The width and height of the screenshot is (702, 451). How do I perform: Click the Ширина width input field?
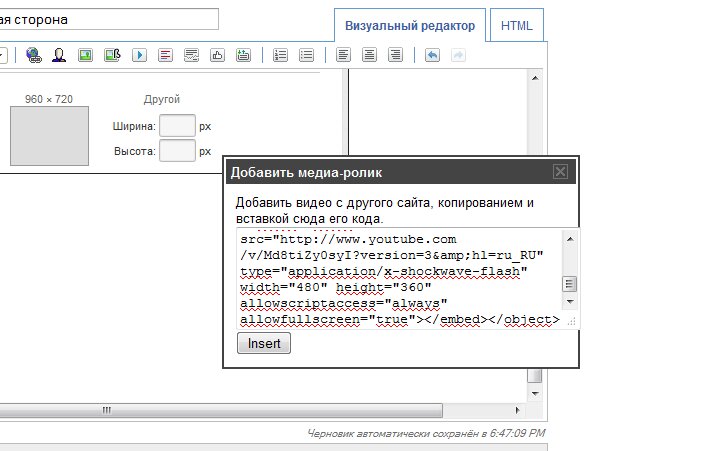[177, 127]
